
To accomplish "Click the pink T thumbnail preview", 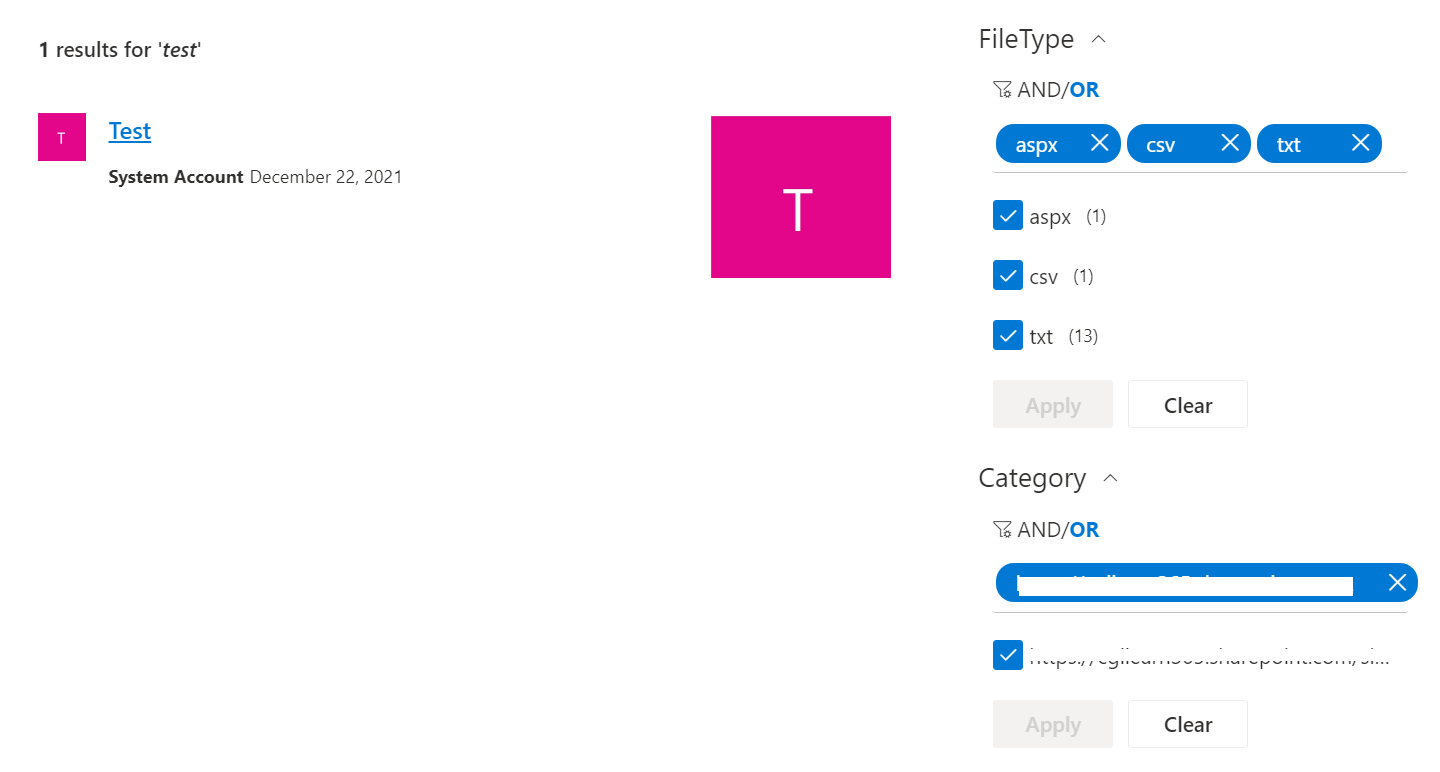I will point(800,196).
